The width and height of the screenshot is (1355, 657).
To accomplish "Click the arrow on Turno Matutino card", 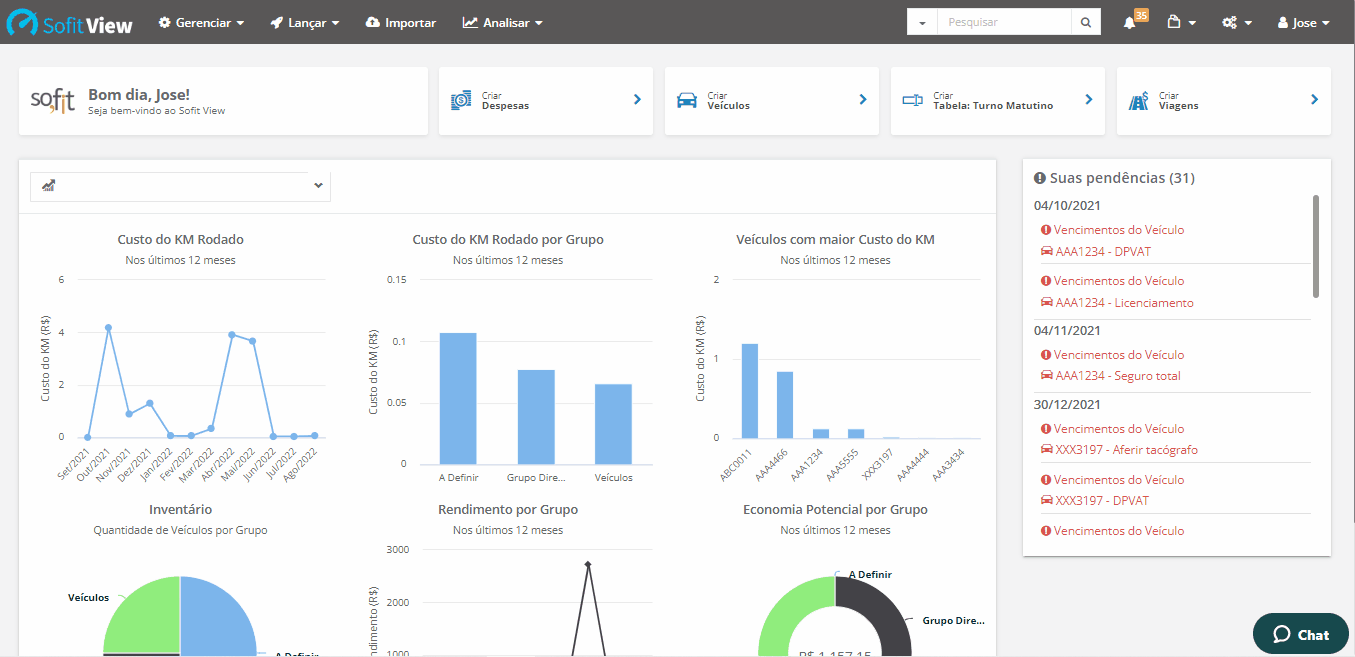I will point(1089,100).
